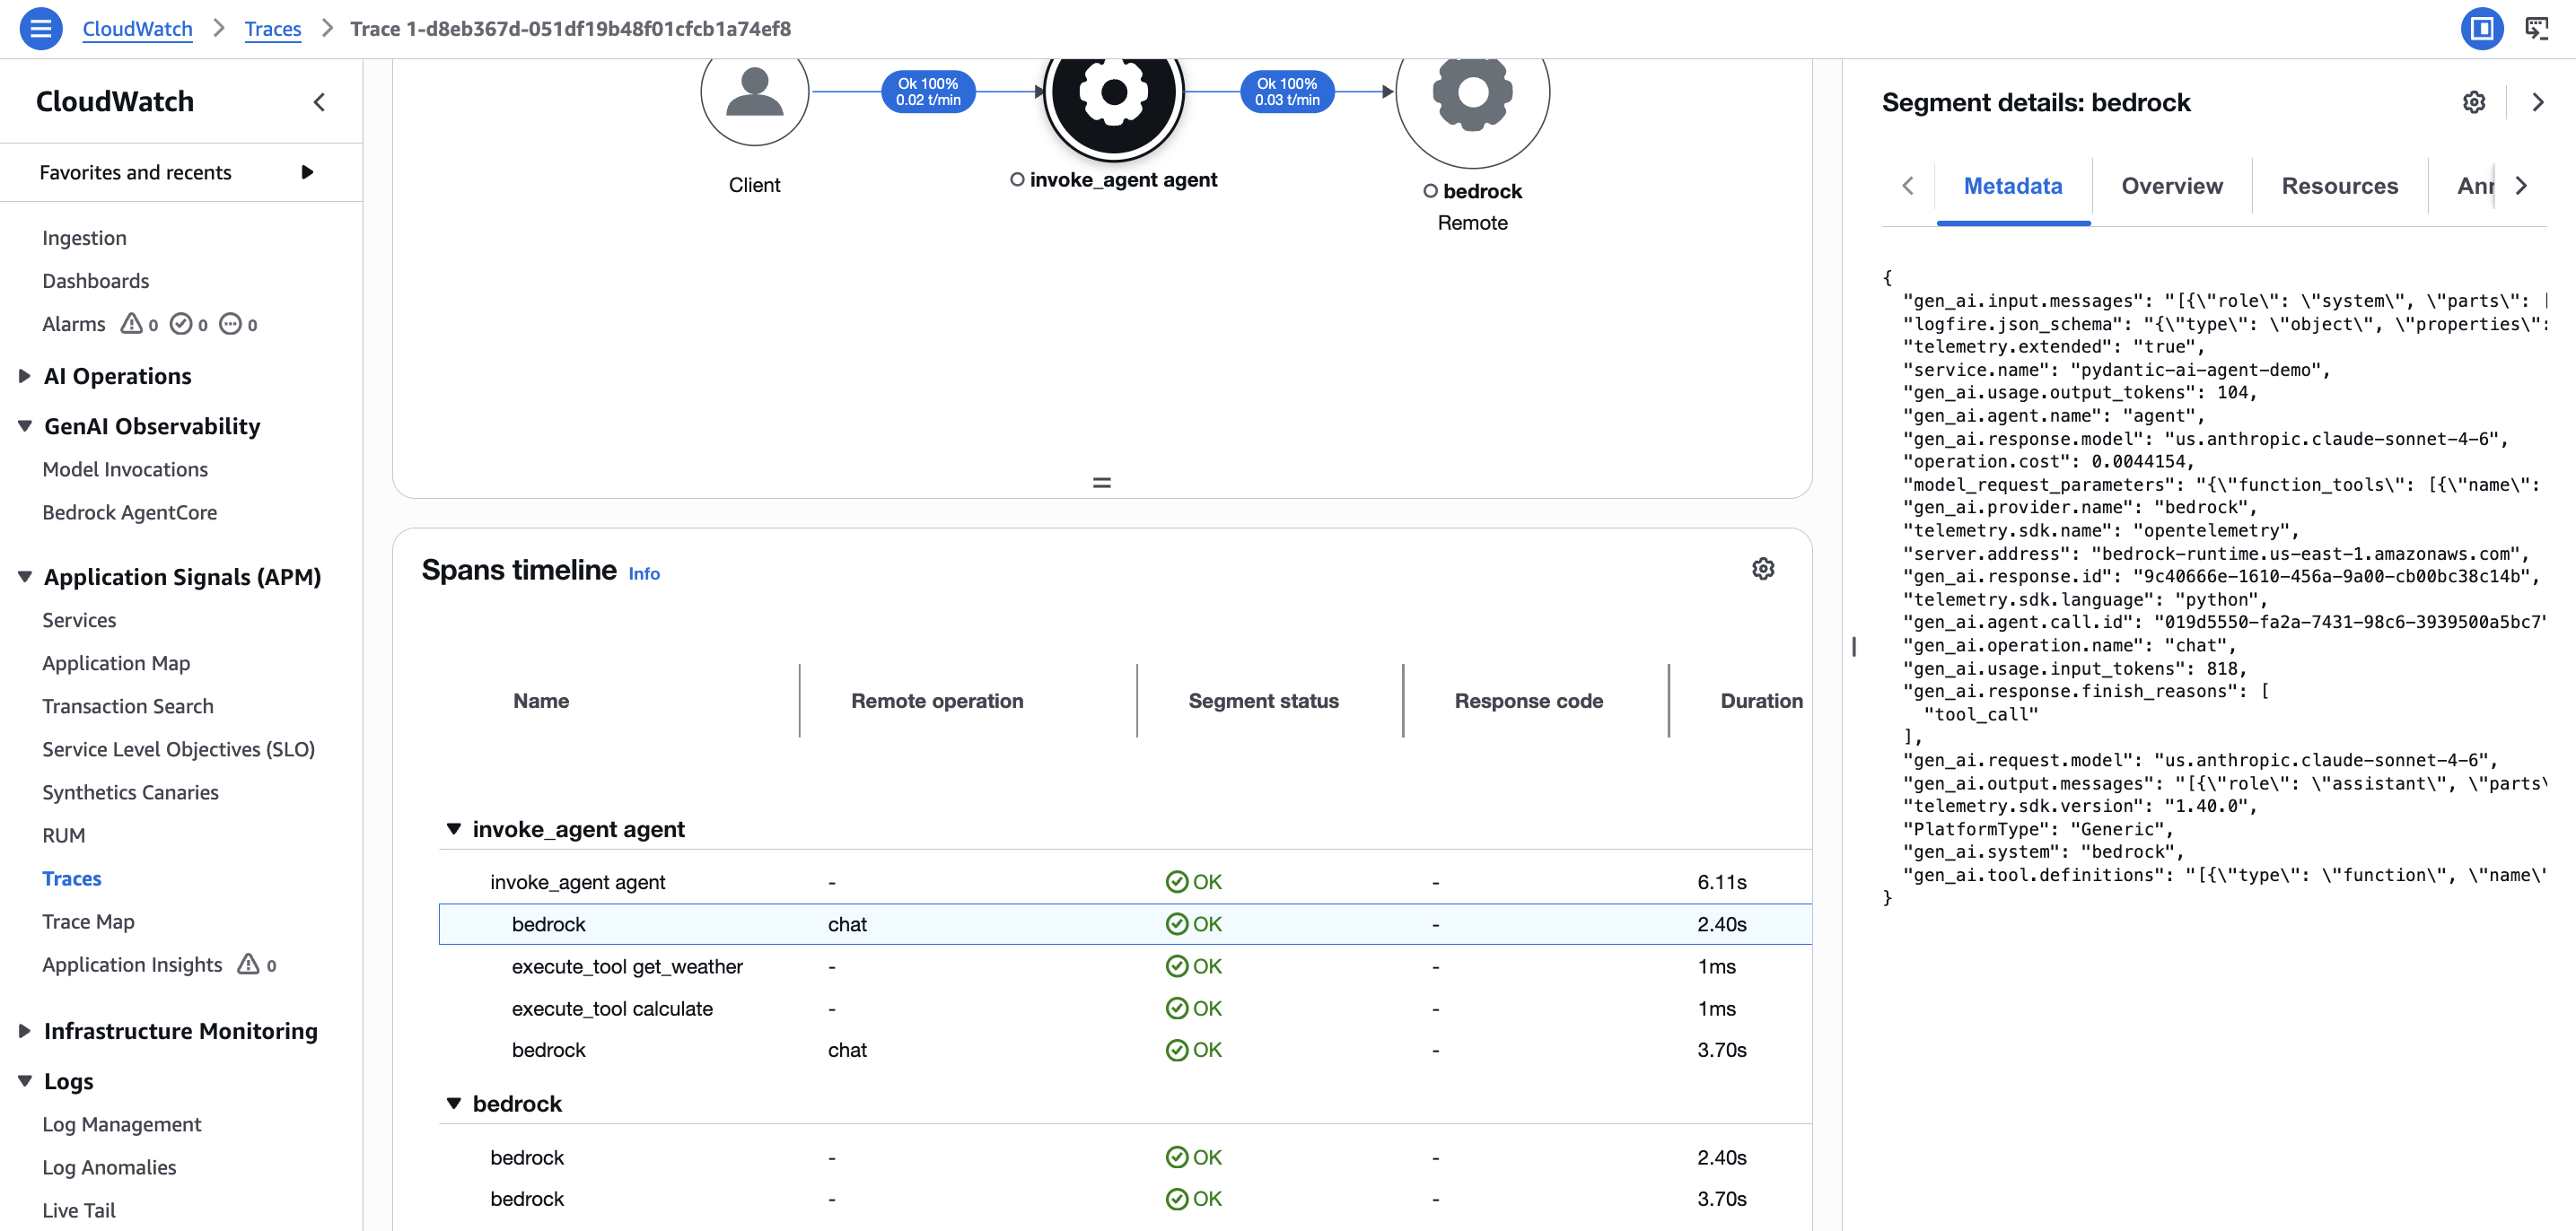Open the Spans timeline Info link

(643, 573)
